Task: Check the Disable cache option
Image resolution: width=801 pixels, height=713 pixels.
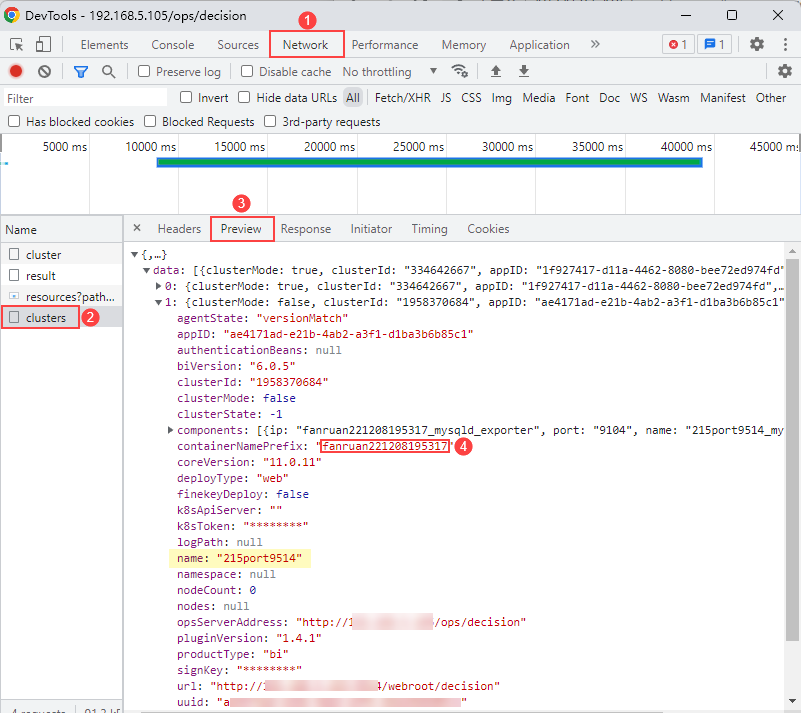Action: tap(247, 72)
